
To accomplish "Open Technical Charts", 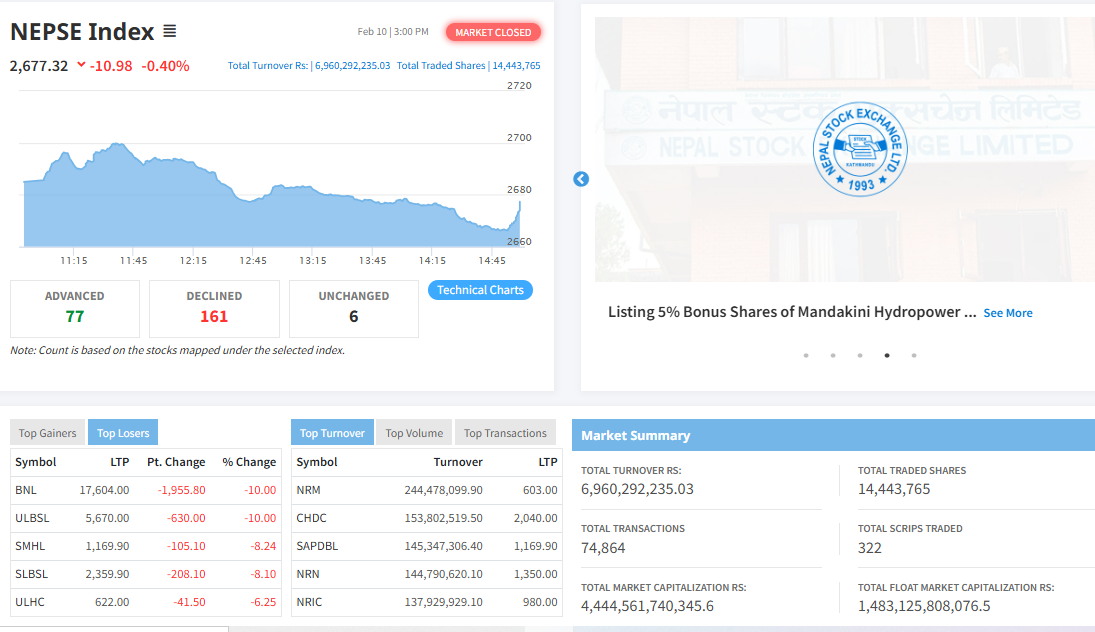I will tap(480, 290).
